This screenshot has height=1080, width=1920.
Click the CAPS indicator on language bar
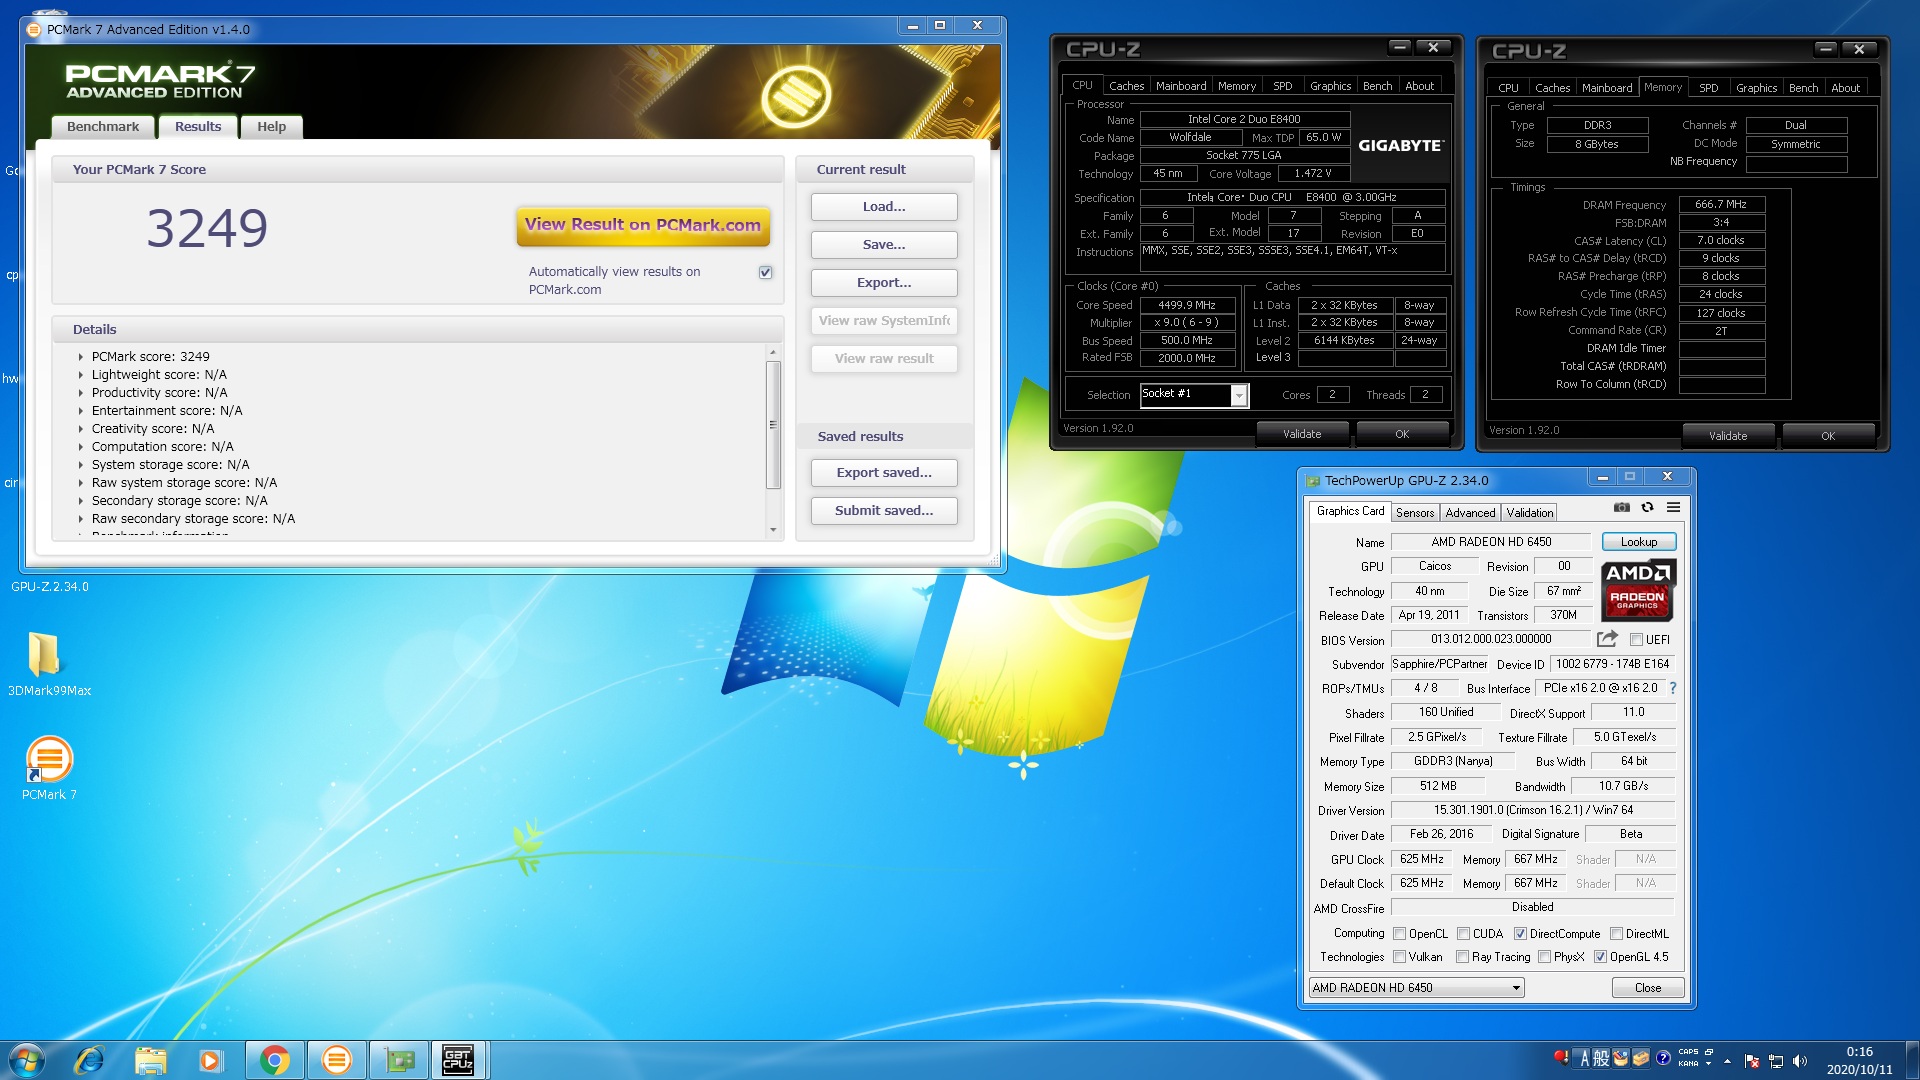tap(1688, 1052)
